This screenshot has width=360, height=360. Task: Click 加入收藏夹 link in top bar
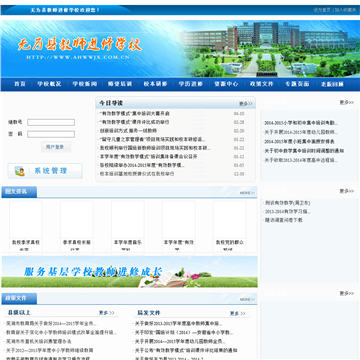345,10
